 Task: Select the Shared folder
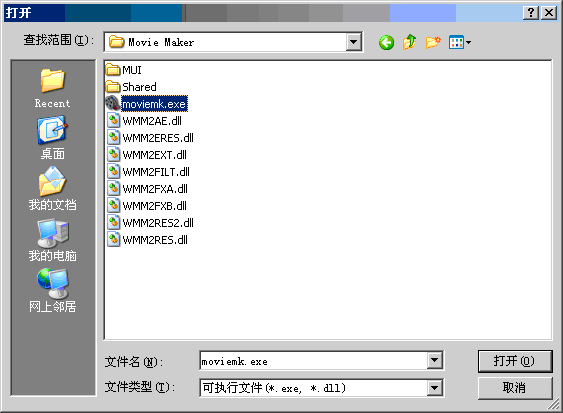pyautogui.click(x=131, y=87)
